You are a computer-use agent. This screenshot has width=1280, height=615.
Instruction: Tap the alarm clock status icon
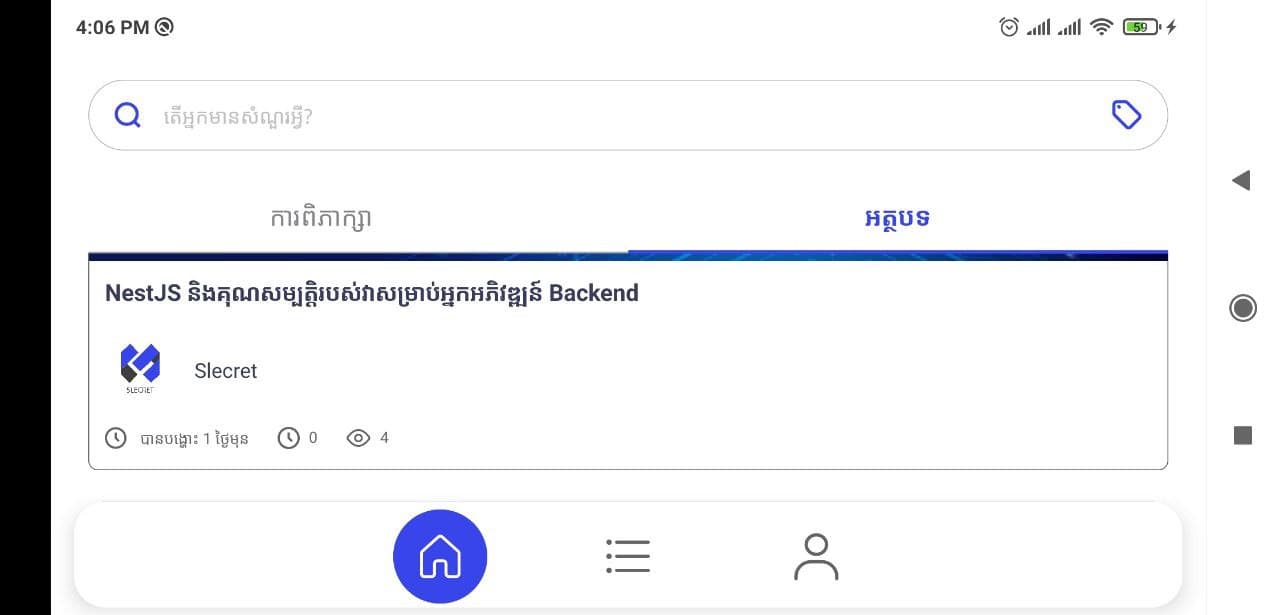[1009, 27]
